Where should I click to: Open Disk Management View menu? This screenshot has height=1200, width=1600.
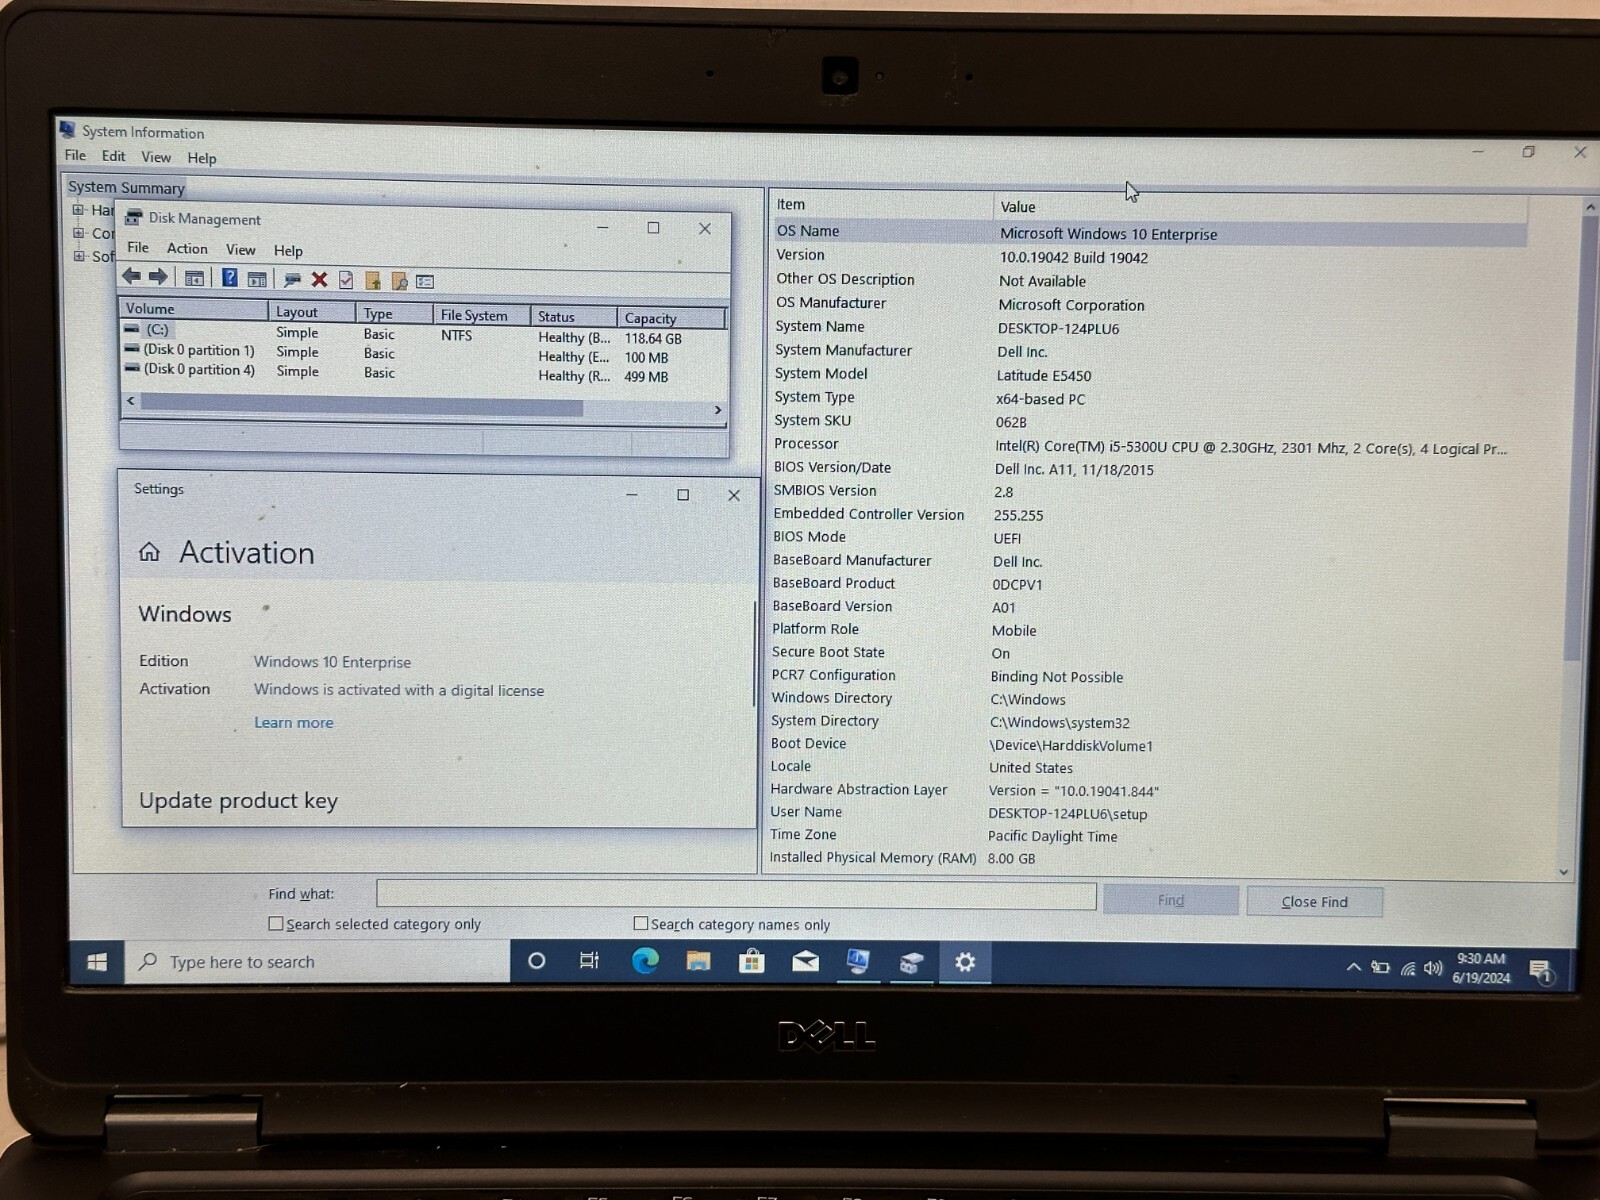240,249
